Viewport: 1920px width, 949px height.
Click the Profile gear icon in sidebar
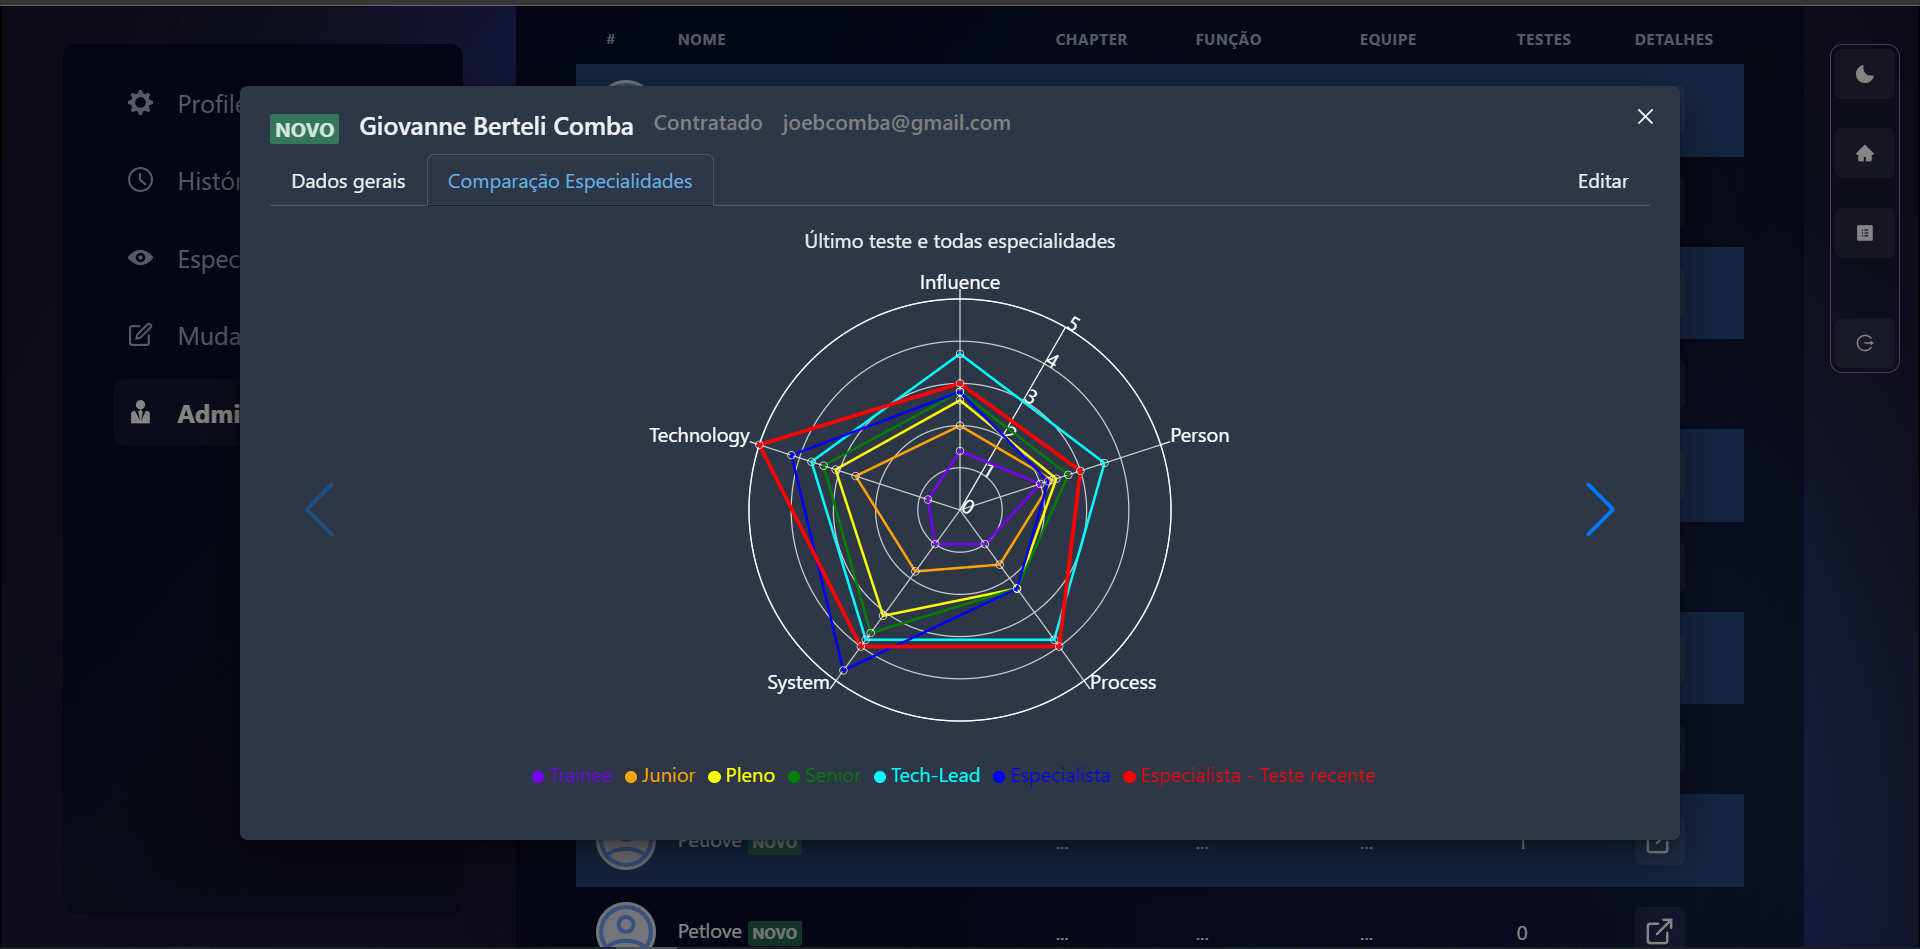point(141,103)
